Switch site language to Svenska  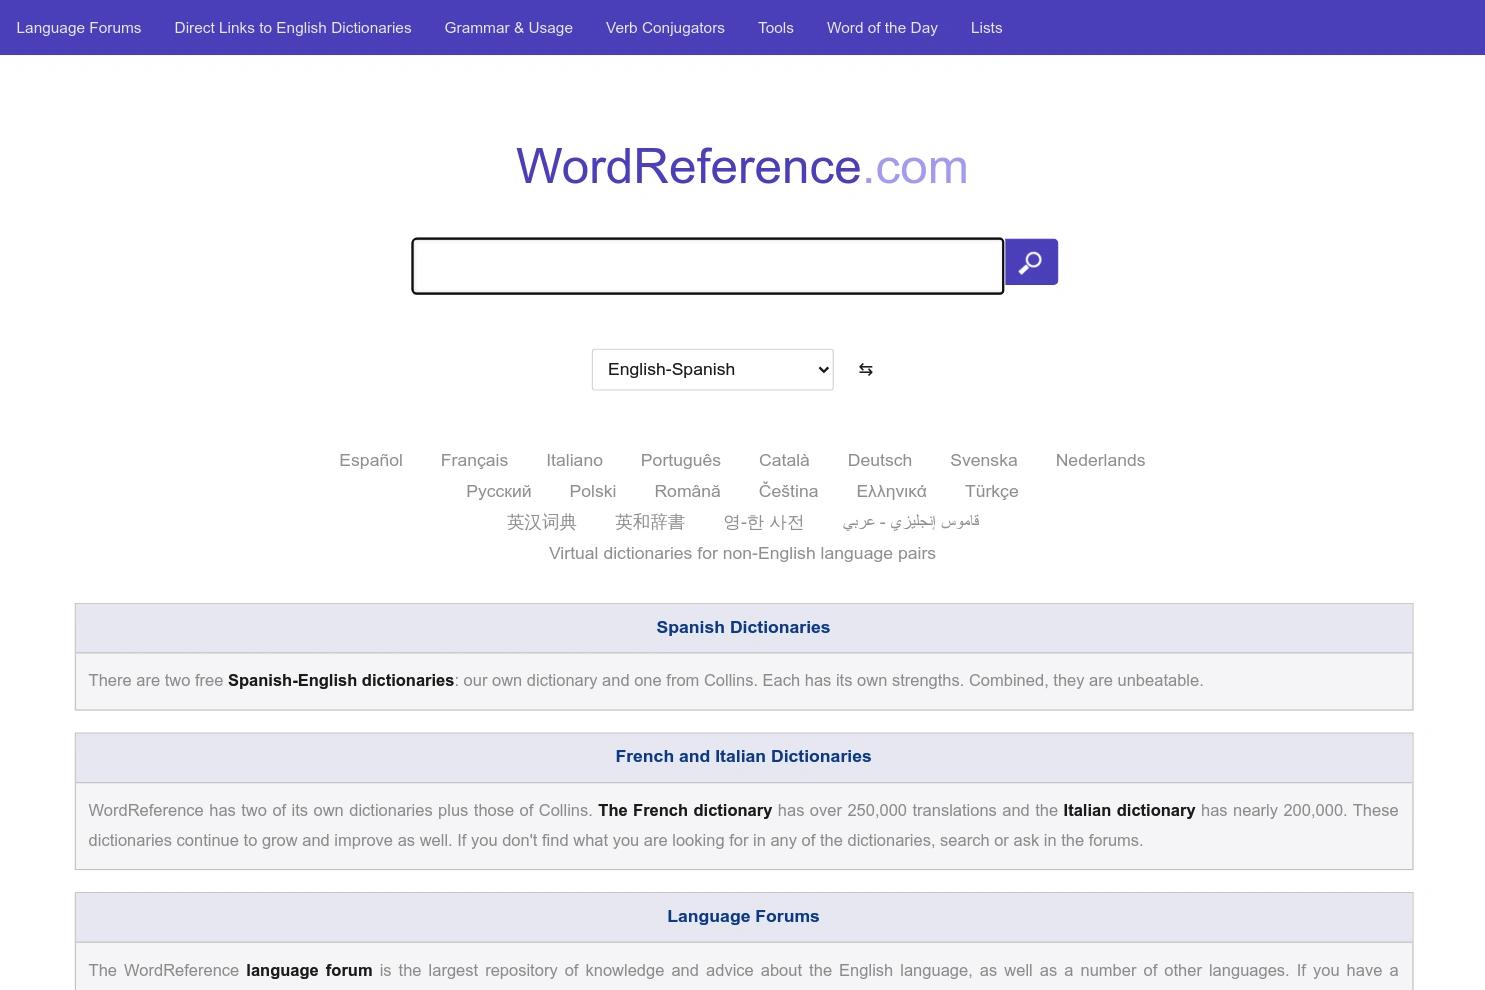pyautogui.click(x=984, y=460)
